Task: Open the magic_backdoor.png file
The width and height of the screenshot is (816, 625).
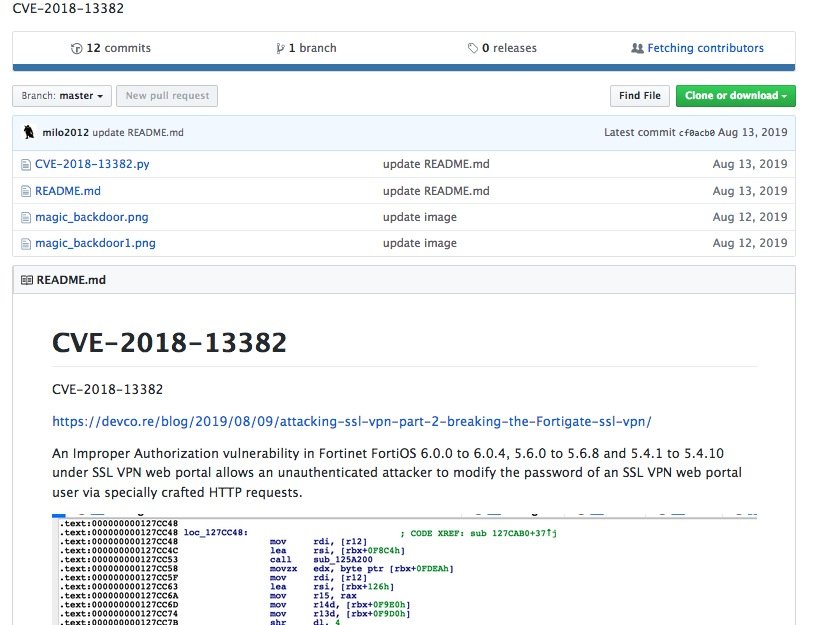Action: pyautogui.click(x=92, y=217)
